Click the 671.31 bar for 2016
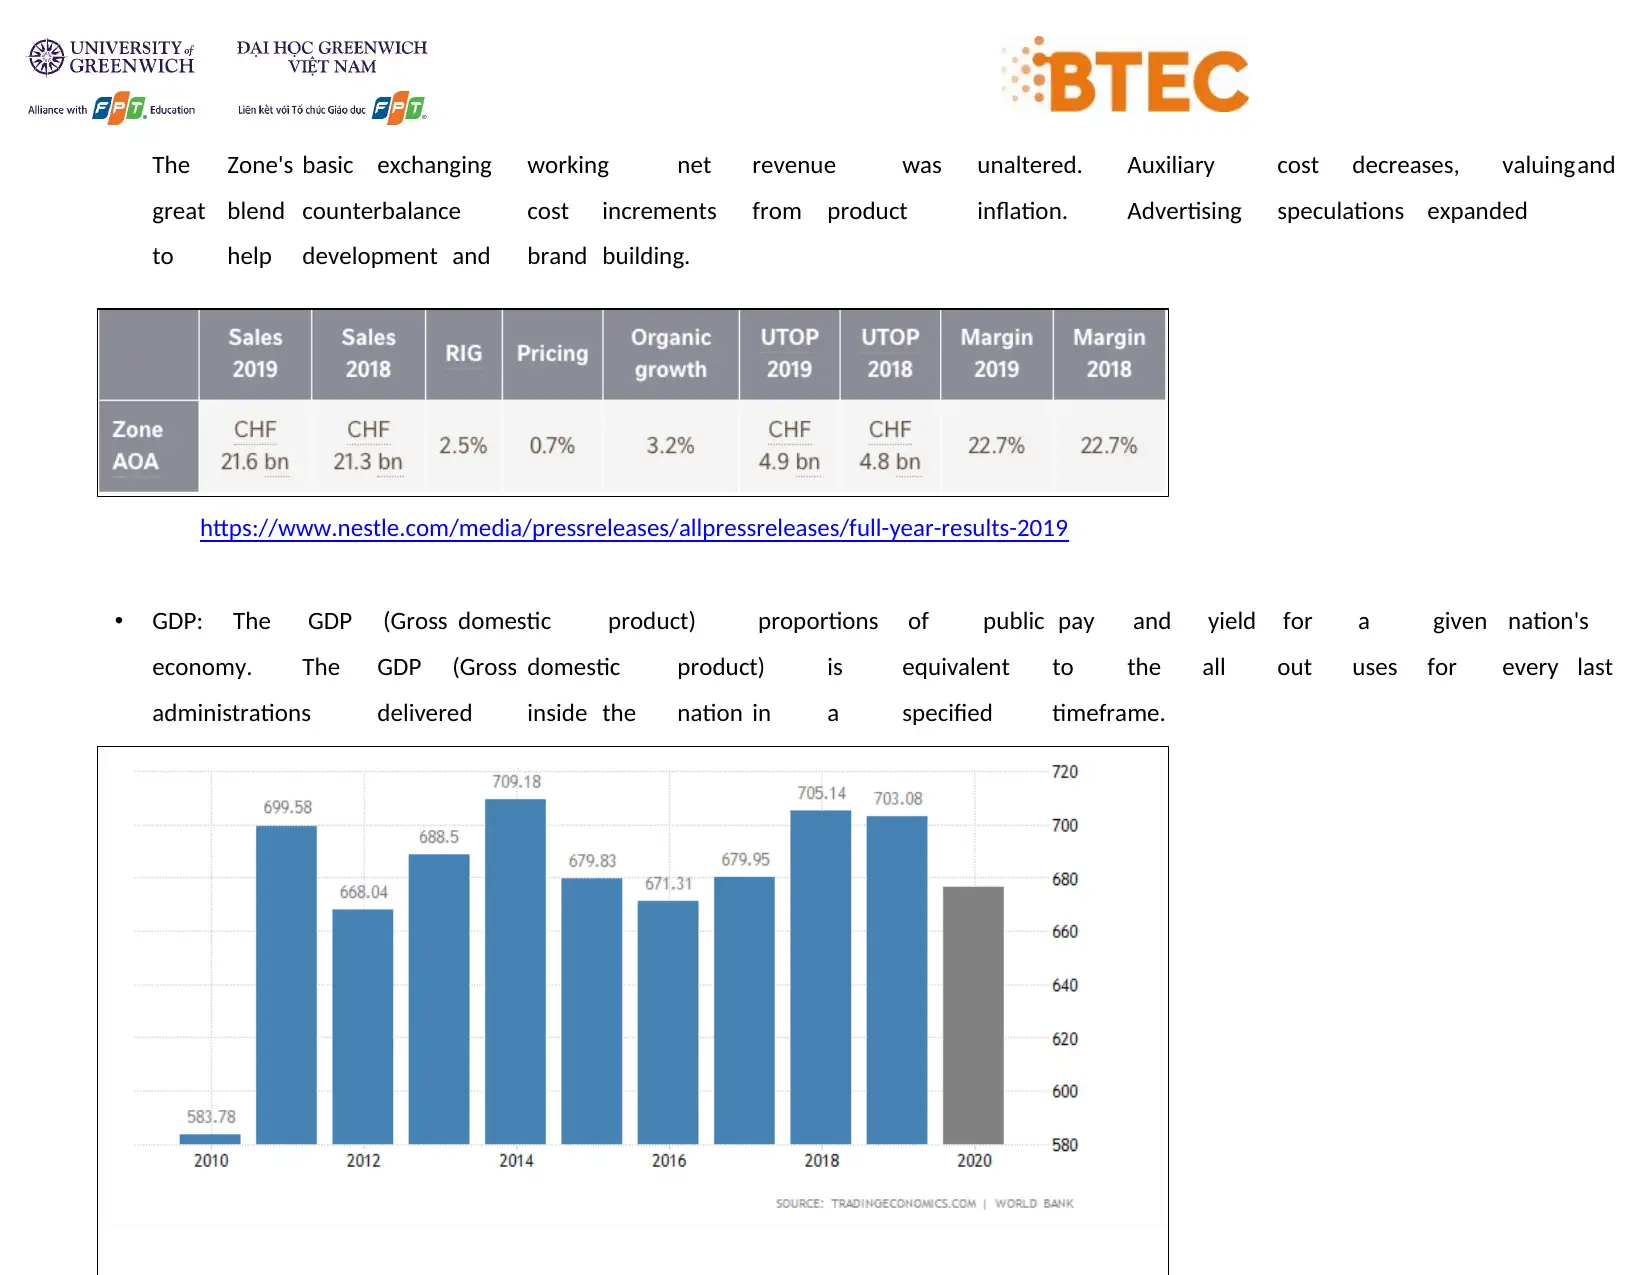The image size is (1651, 1275). pos(668,1022)
